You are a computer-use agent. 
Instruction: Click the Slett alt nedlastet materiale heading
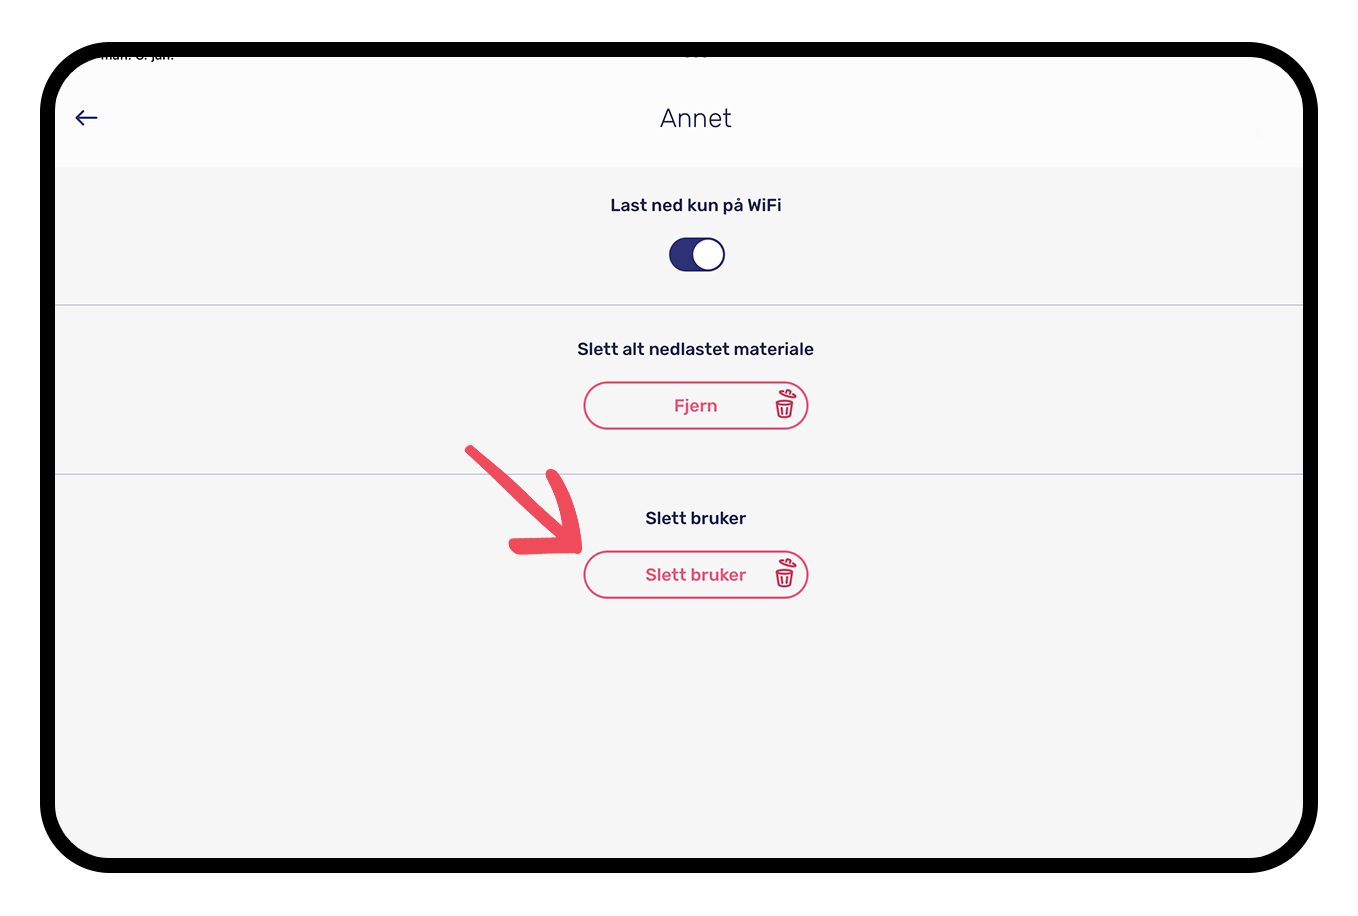696,349
